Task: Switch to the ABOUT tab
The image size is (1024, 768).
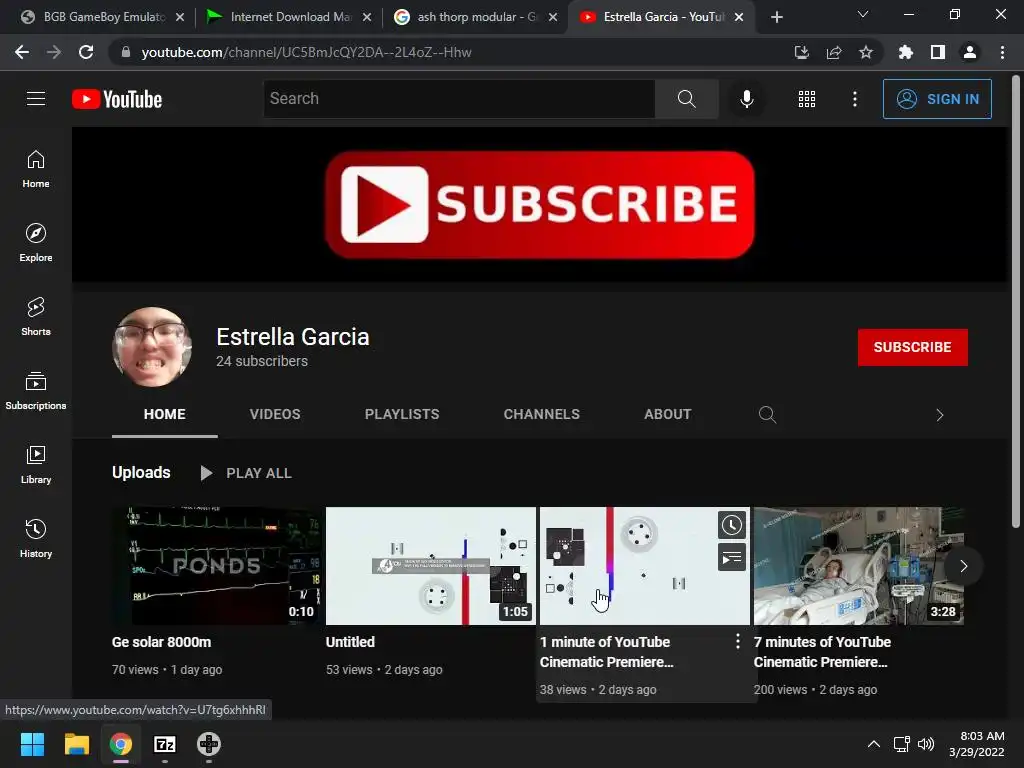Action: [667, 414]
